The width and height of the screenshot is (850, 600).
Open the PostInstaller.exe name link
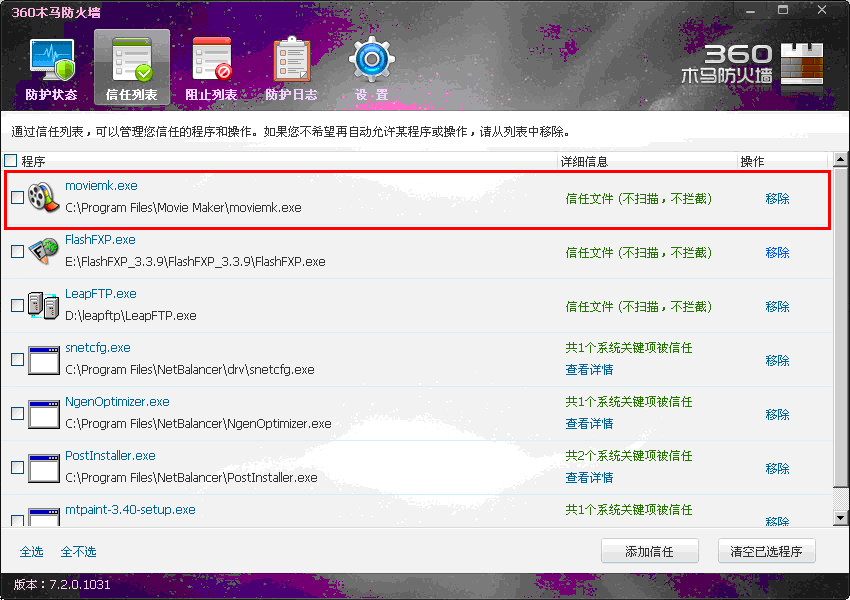coord(110,456)
